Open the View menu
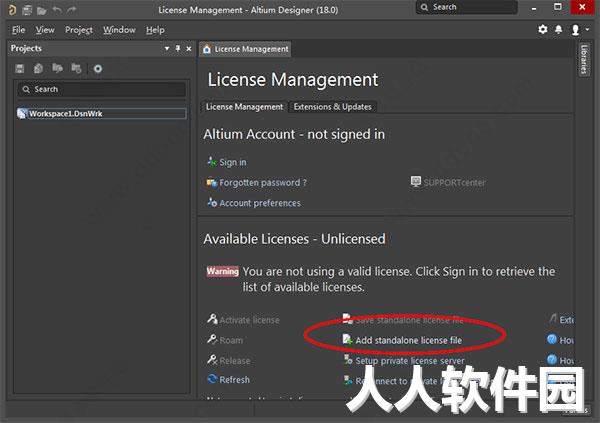This screenshot has height=423, width=600. (x=45, y=30)
